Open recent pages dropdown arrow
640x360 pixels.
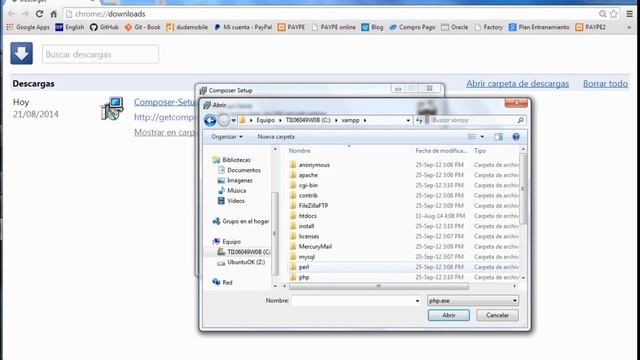(233, 120)
